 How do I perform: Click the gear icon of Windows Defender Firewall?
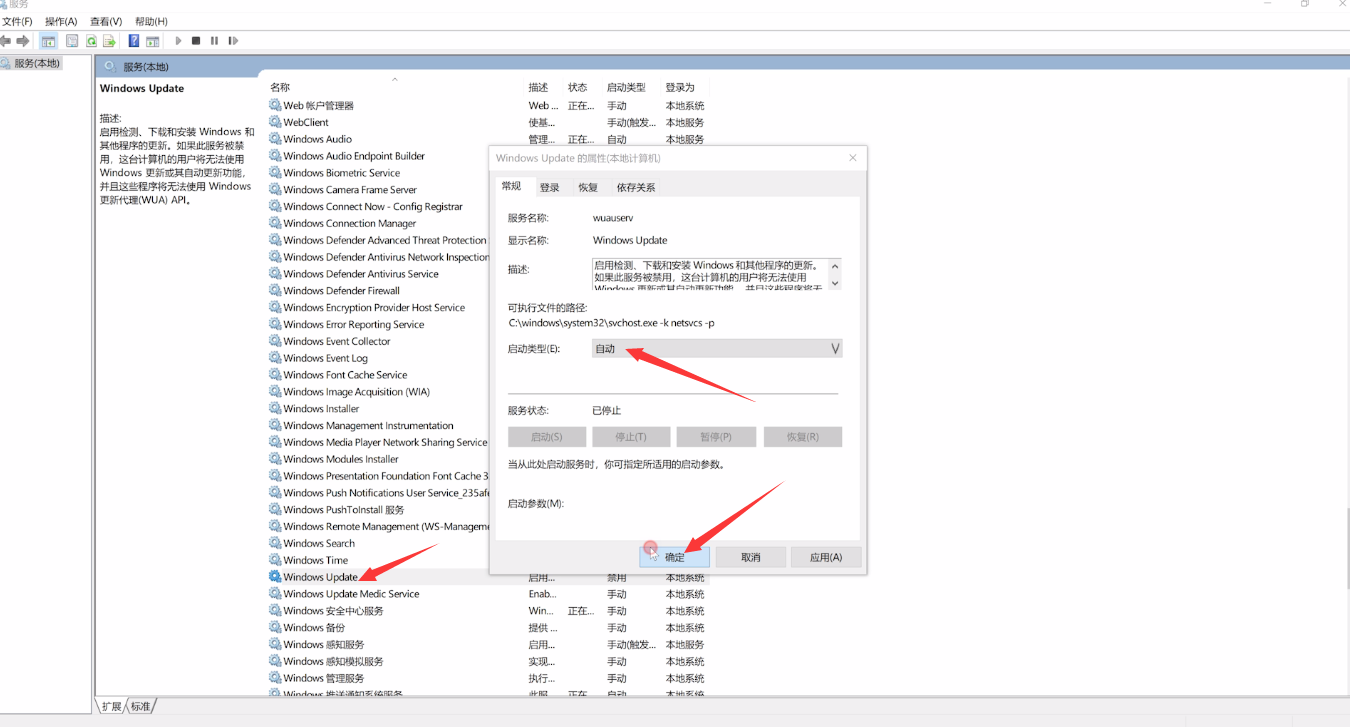point(275,291)
